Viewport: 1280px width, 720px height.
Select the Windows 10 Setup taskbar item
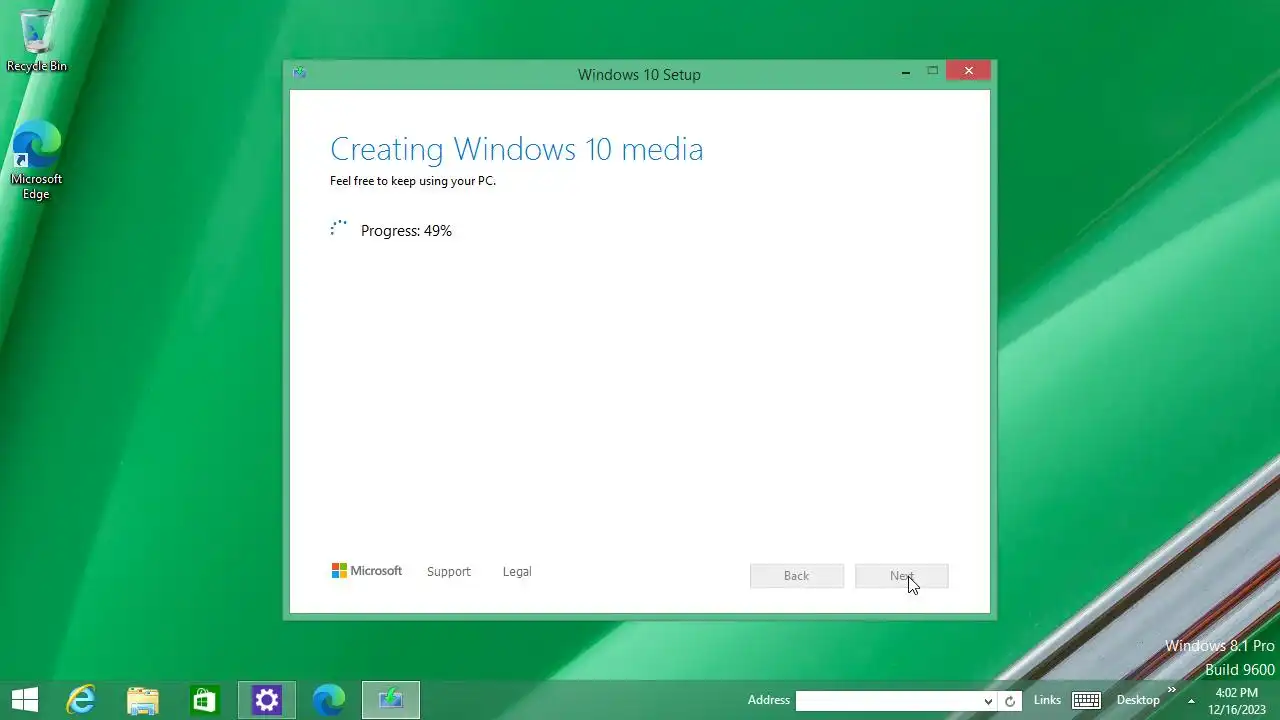click(391, 700)
